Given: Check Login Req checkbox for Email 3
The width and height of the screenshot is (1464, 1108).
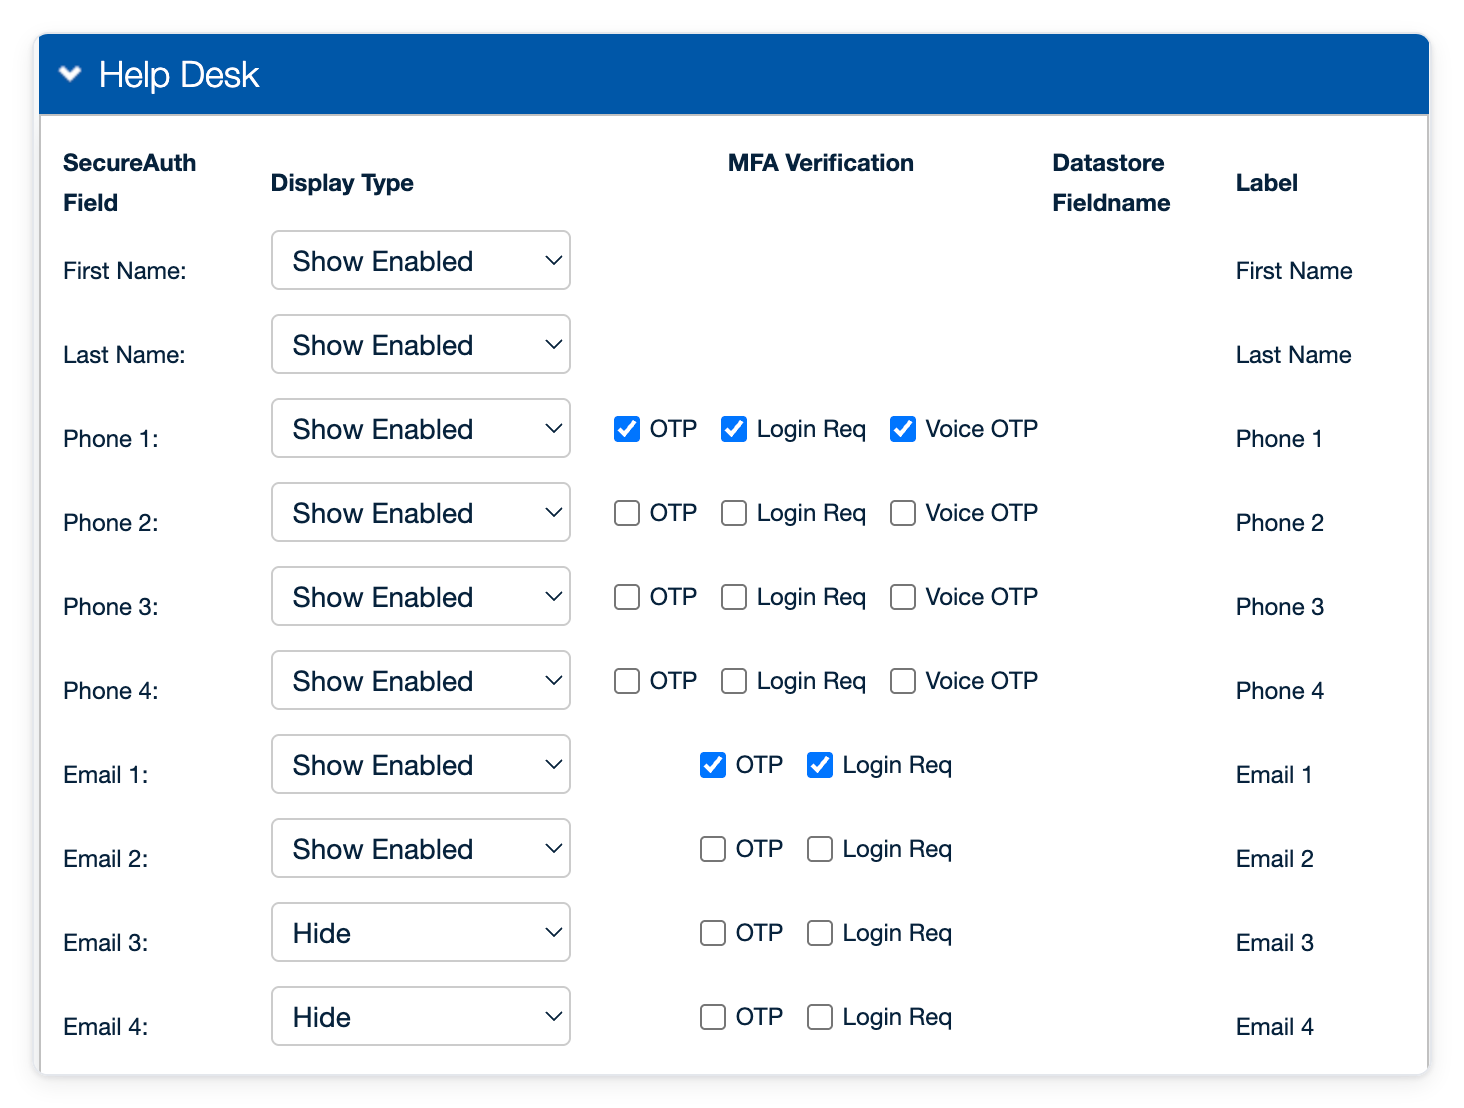Looking at the screenshot, I should [x=820, y=933].
